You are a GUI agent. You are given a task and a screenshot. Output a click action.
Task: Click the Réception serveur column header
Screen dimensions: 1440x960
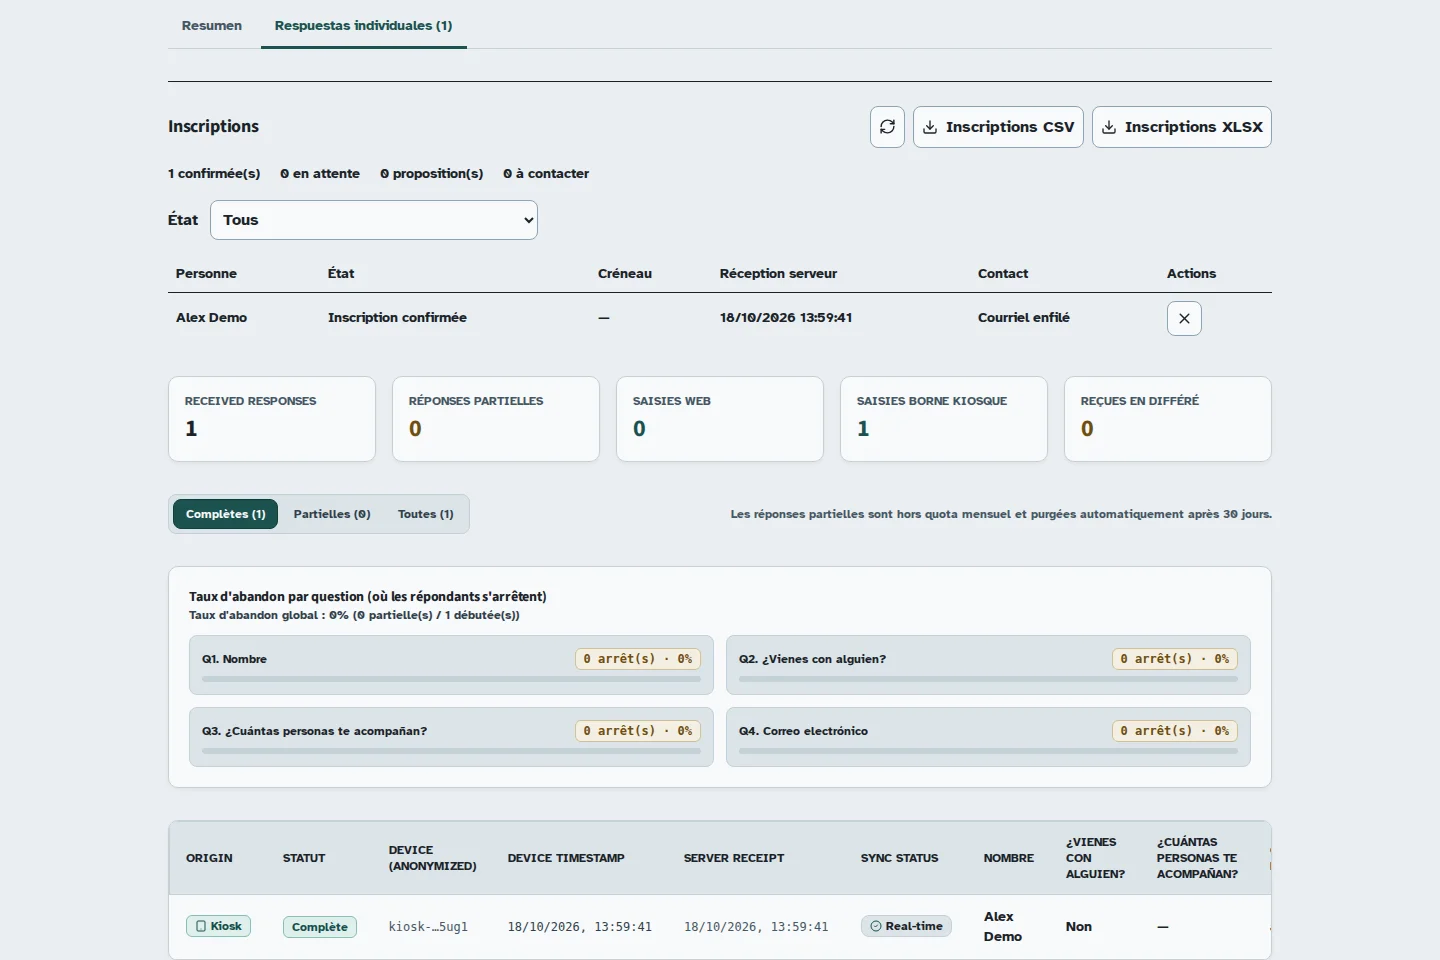click(x=778, y=273)
